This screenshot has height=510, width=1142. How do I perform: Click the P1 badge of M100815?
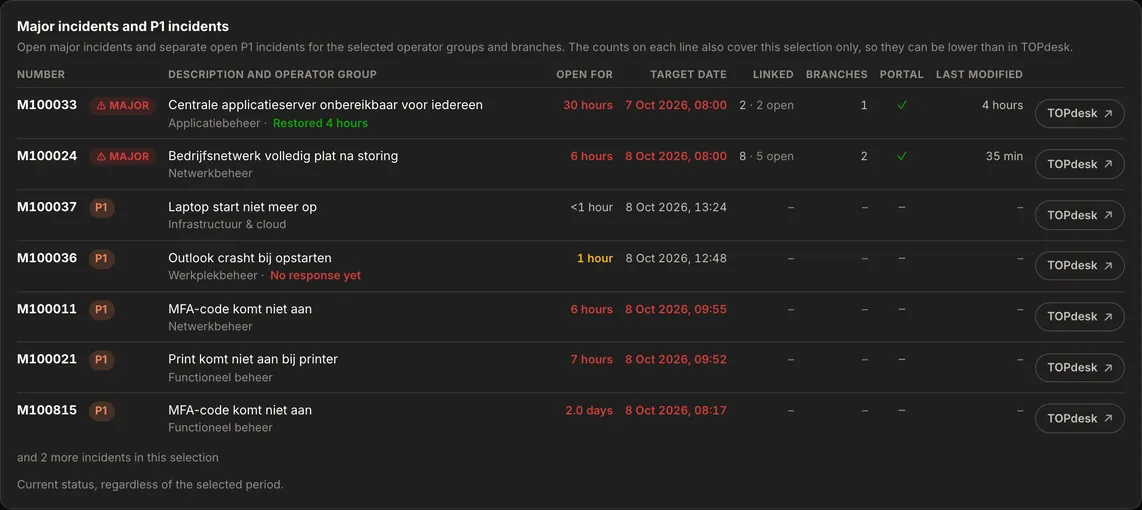point(101,411)
